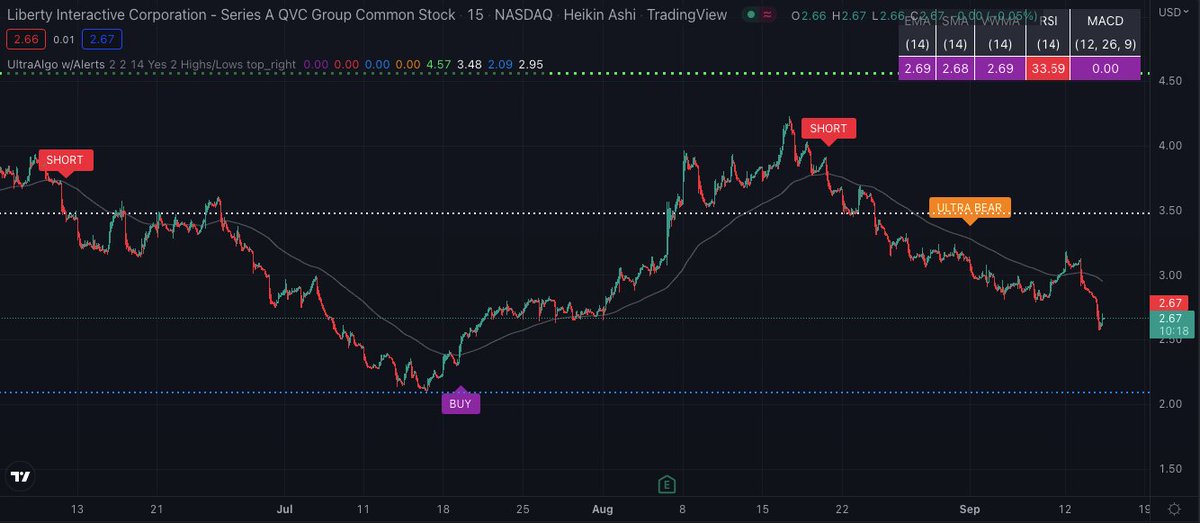Click the left SHORT signal label
The width and height of the screenshot is (1200, 523).
[x=65, y=159]
